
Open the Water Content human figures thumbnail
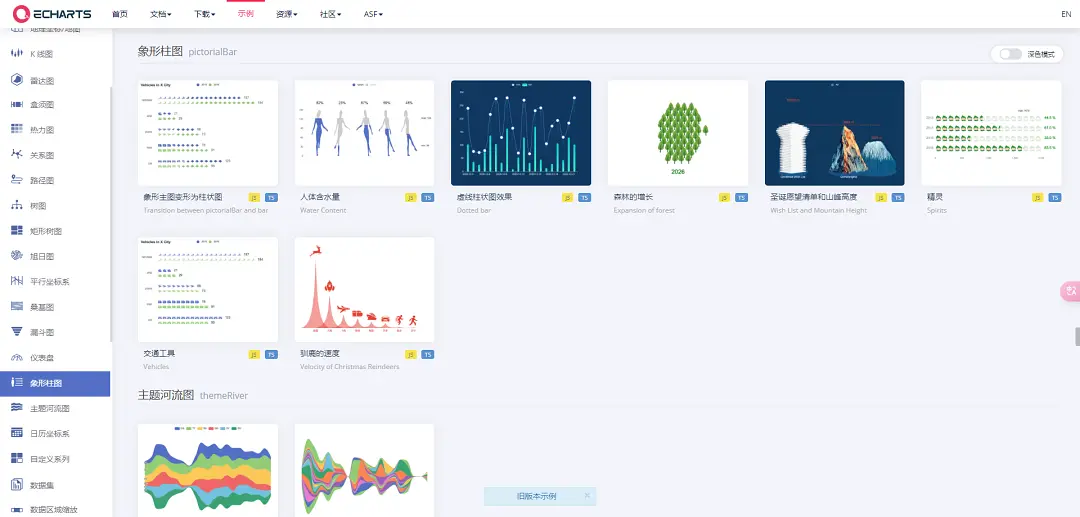(364, 133)
